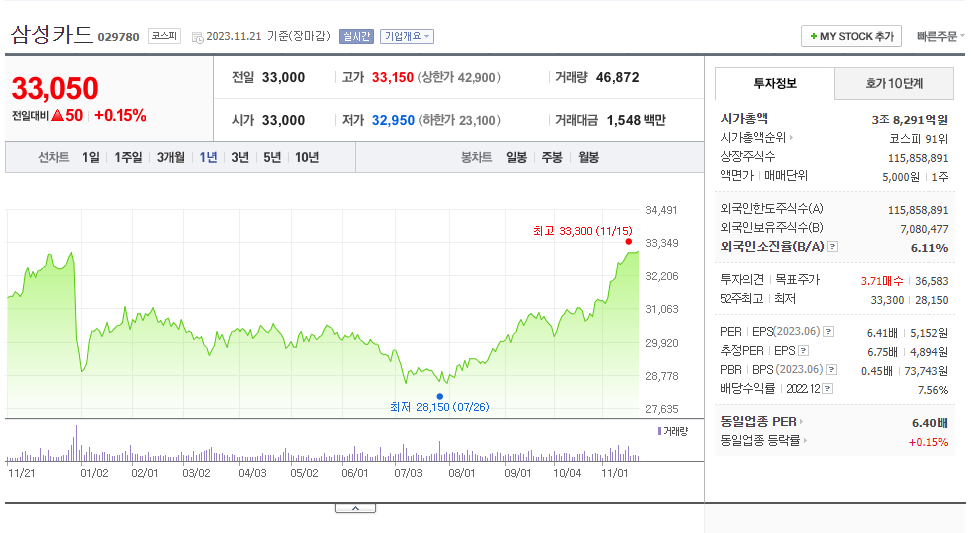Image resolution: width=971 pixels, height=533 pixels.
Task: Open the 기업개요 dropdown
Action: click(x=407, y=37)
